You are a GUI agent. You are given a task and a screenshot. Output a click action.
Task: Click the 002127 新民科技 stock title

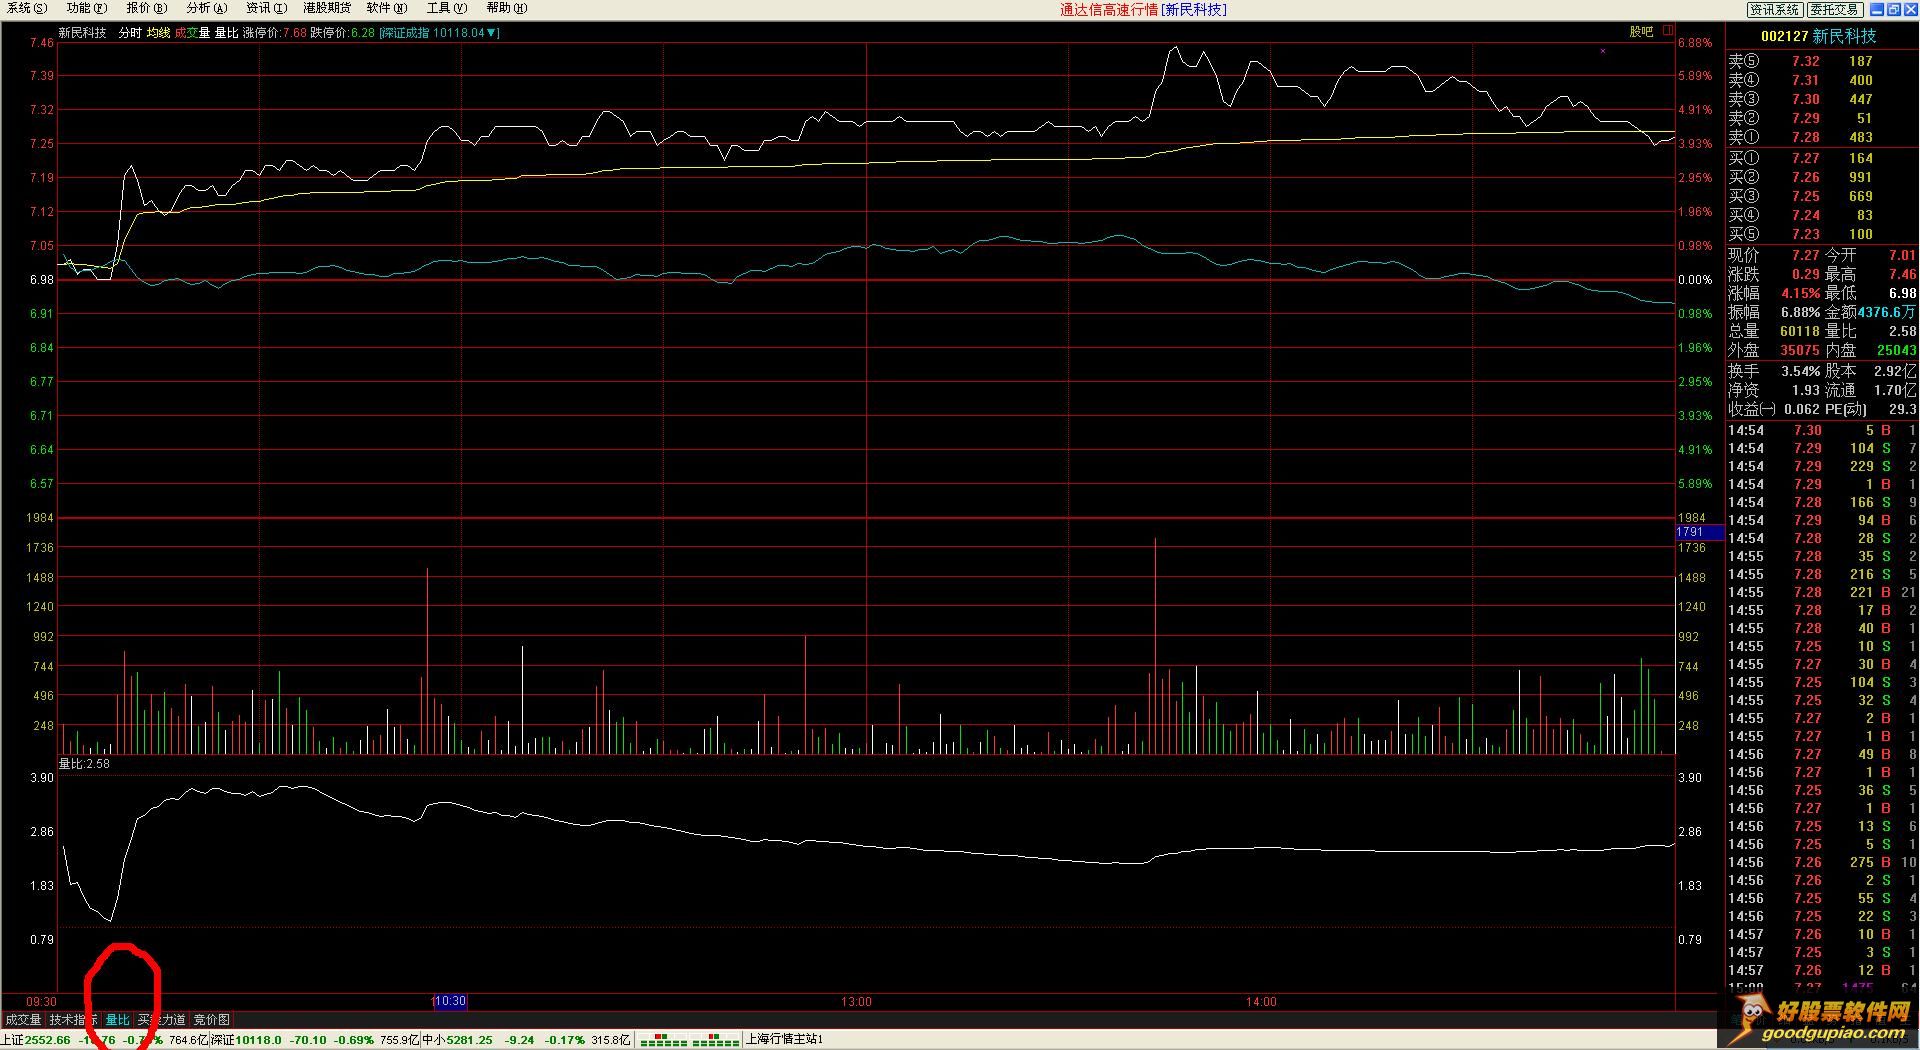(x=1818, y=36)
